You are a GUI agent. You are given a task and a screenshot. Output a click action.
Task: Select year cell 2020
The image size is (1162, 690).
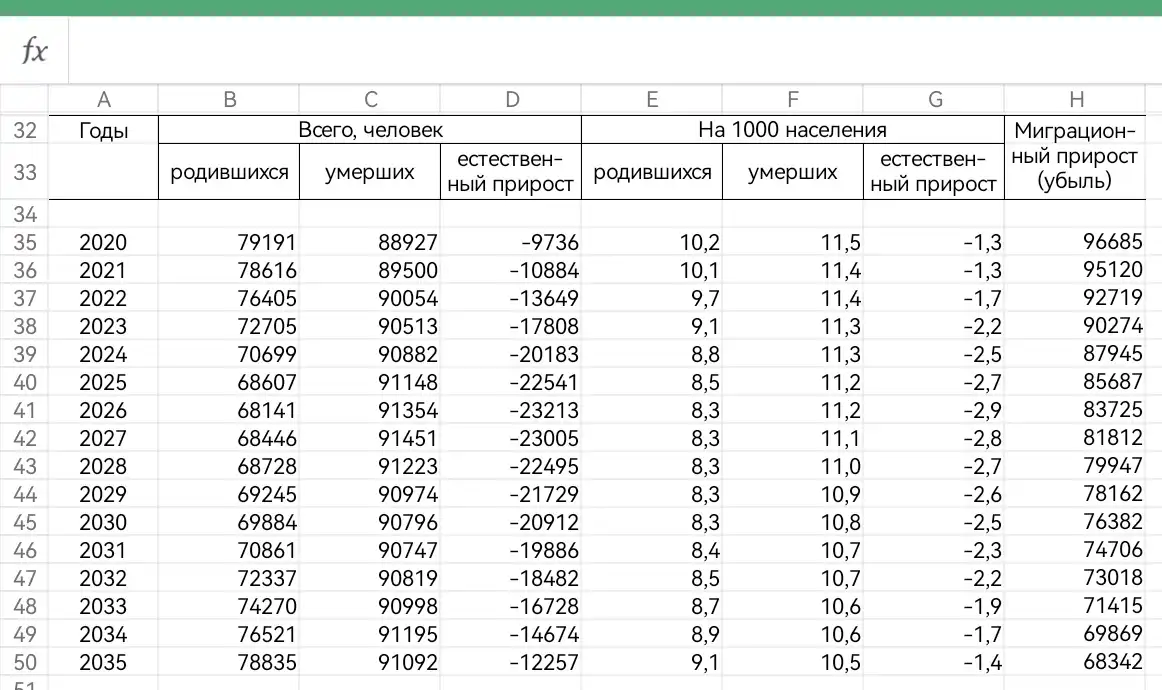[103, 242]
